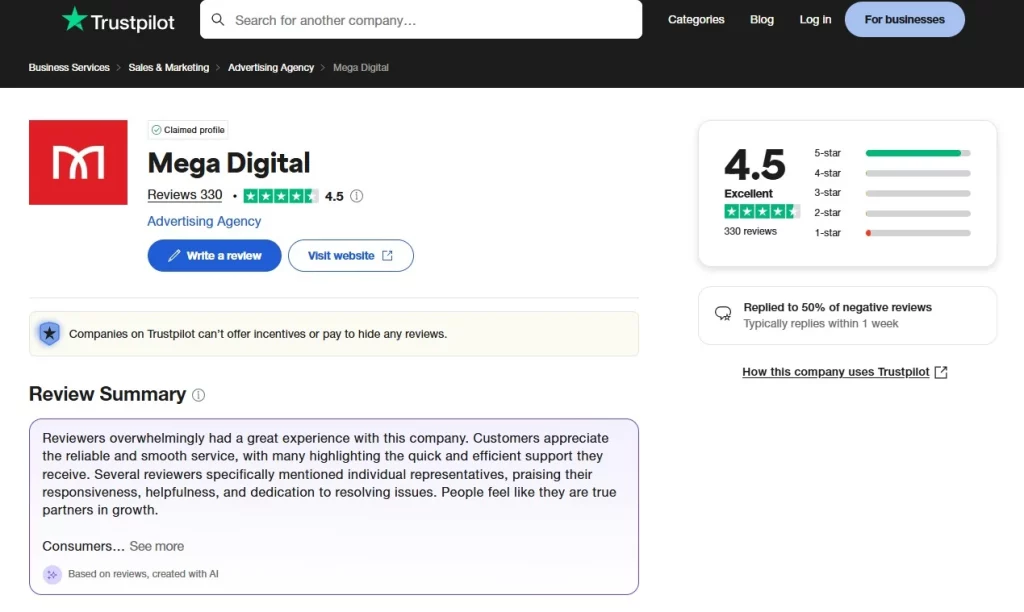Viewport: 1024px width, 612px height.
Task: Open How this company uses Trustpilot link
Action: (x=836, y=372)
